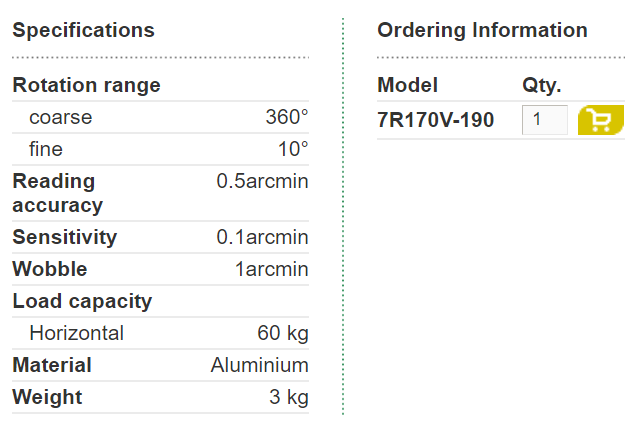Click the 360° coarse rotation value
643x432 pixels.
coord(287,117)
